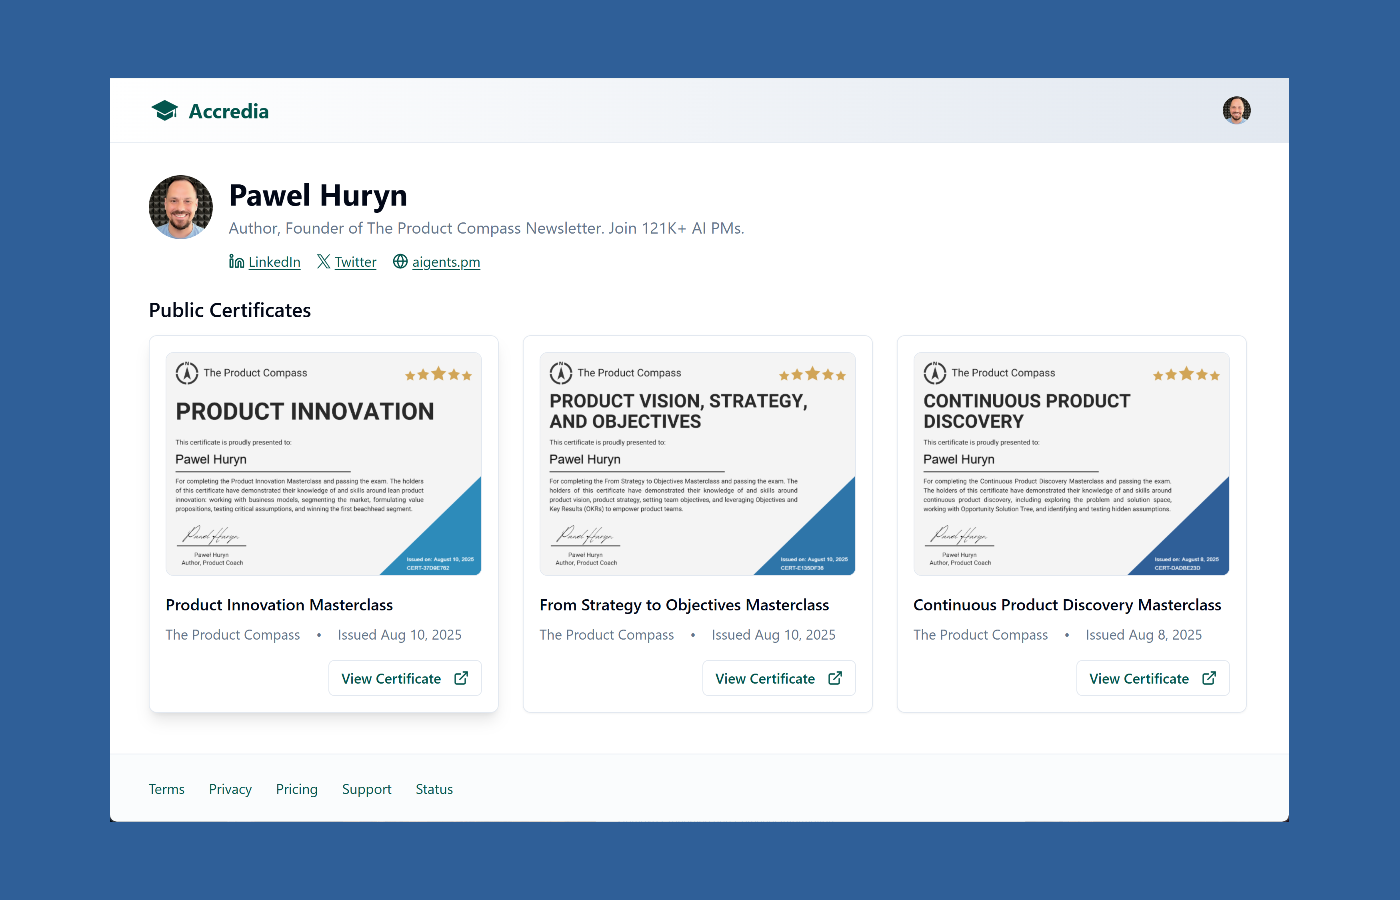Click the X Twitter icon
The height and width of the screenshot is (900, 1400).
coord(324,261)
